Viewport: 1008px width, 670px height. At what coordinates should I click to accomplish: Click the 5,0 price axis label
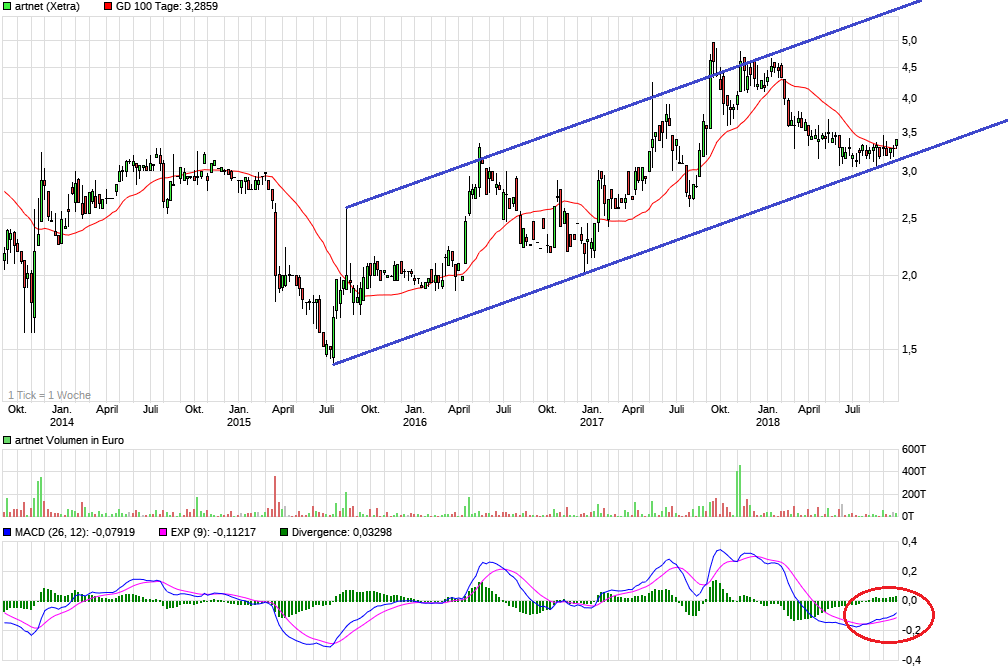(x=910, y=40)
